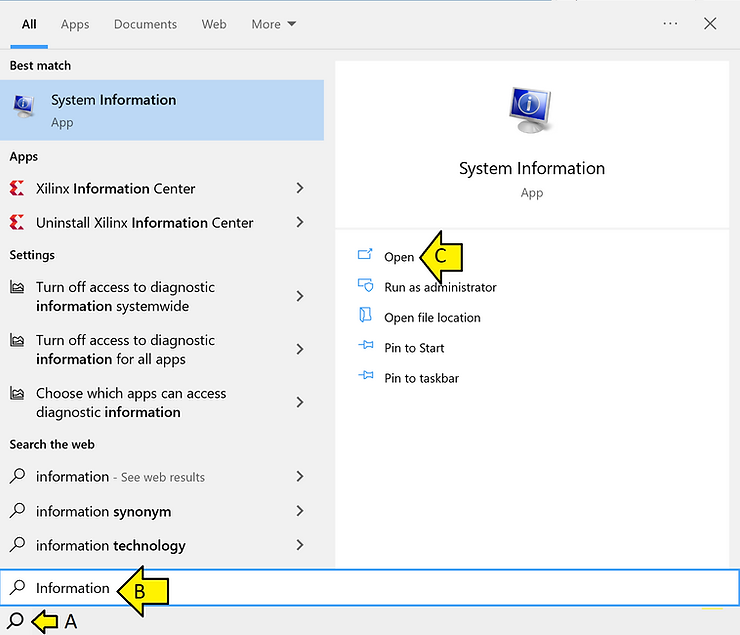Expand the Xilinx Information Center chevron
Screen dimensions: 740x635
(x=300, y=188)
